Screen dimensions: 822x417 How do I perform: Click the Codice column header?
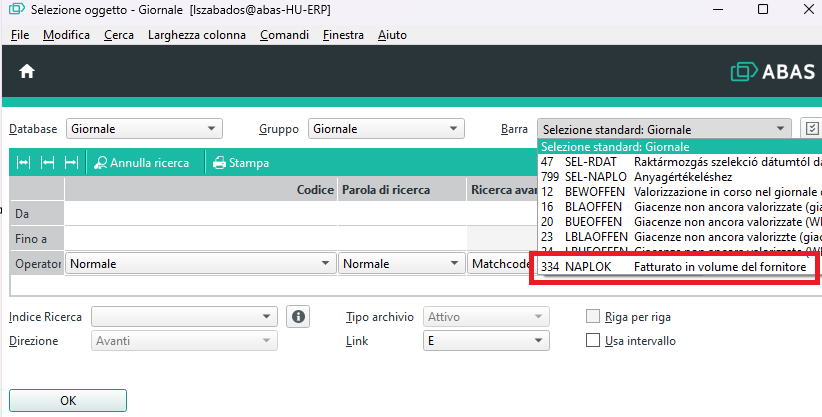(x=200, y=189)
